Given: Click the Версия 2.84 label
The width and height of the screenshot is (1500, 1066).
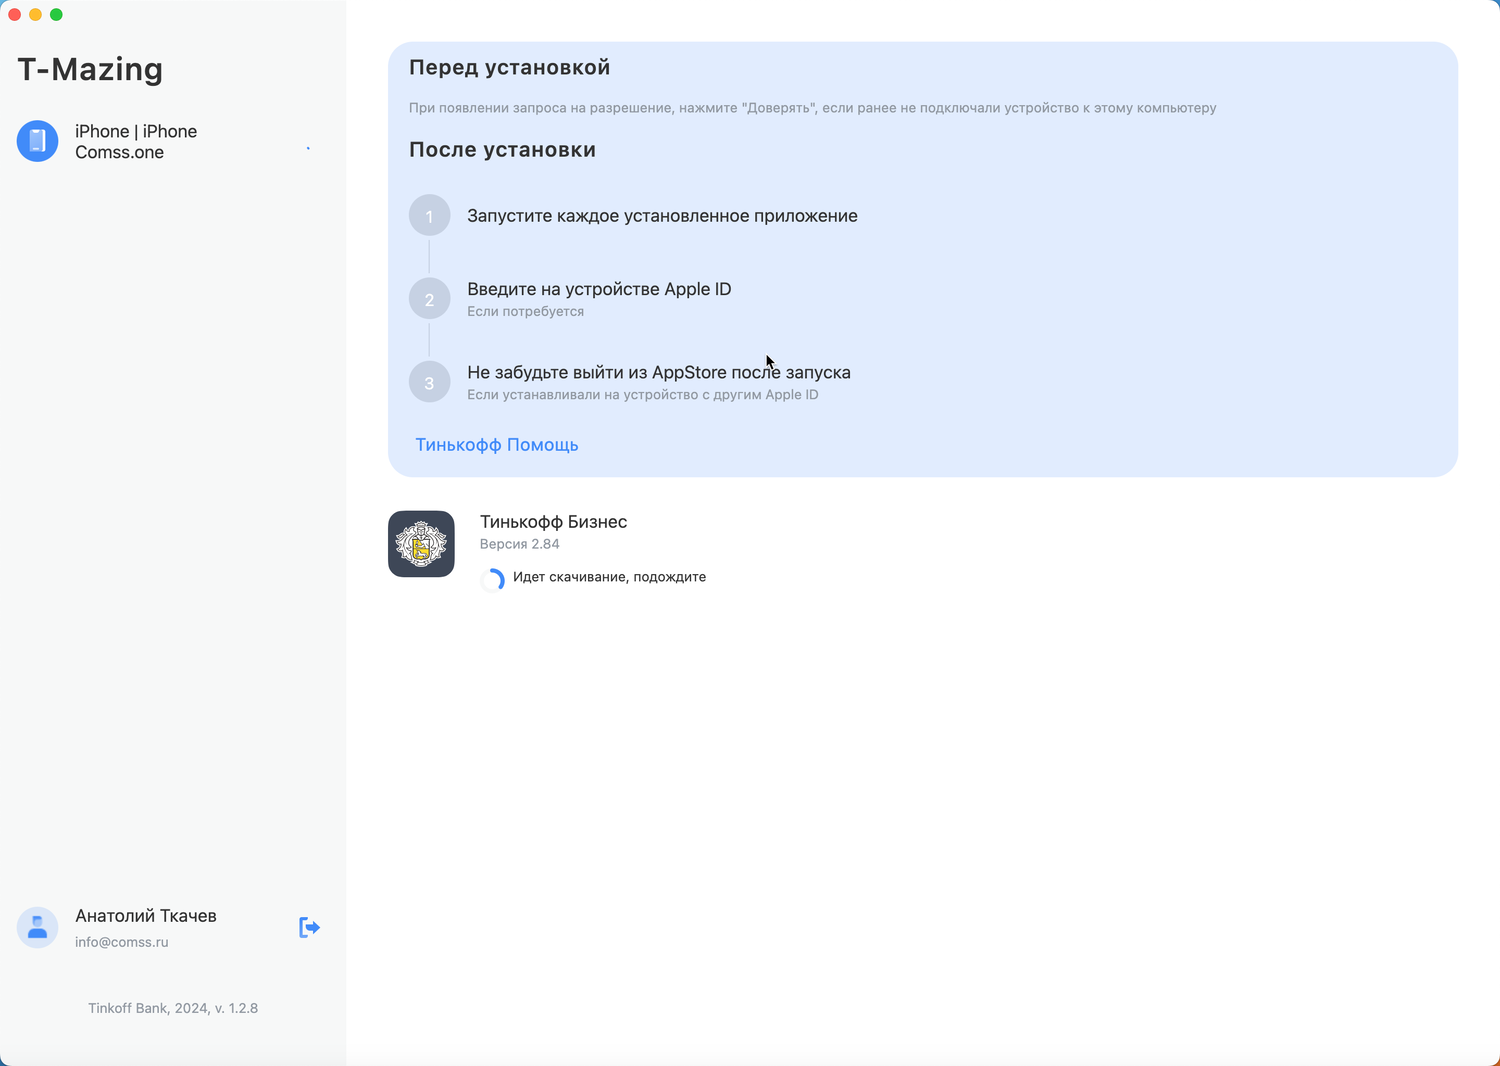Looking at the screenshot, I should (x=519, y=544).
